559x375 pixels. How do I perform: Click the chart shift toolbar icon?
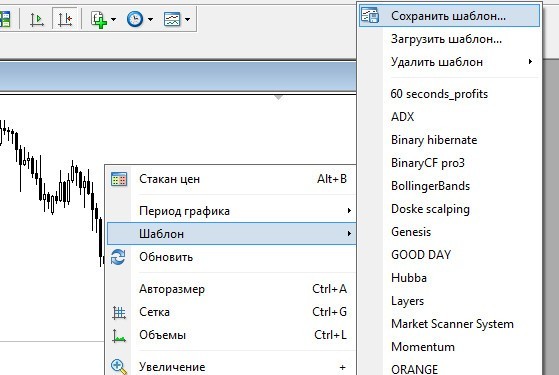pyautogui.click(x=65, y=19)
